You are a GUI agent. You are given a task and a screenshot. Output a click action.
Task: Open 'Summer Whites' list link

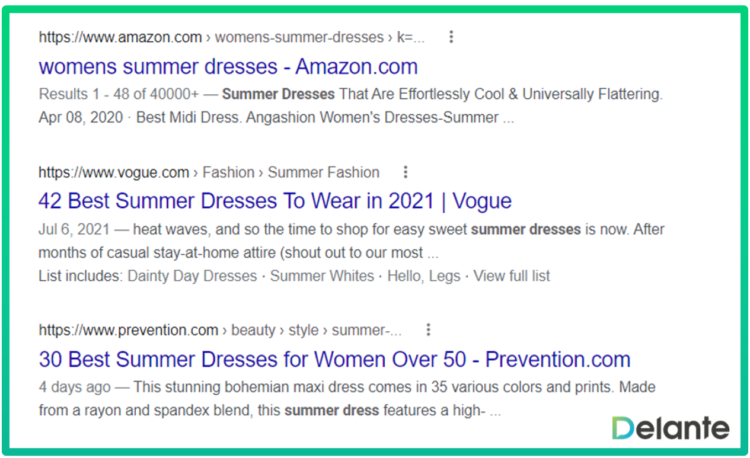(322, 276)
